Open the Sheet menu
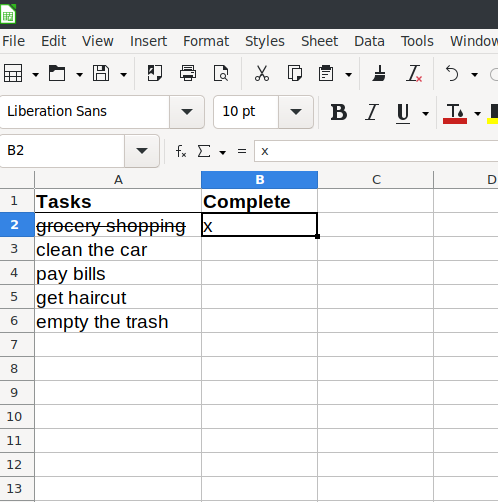 coord(319,41)
